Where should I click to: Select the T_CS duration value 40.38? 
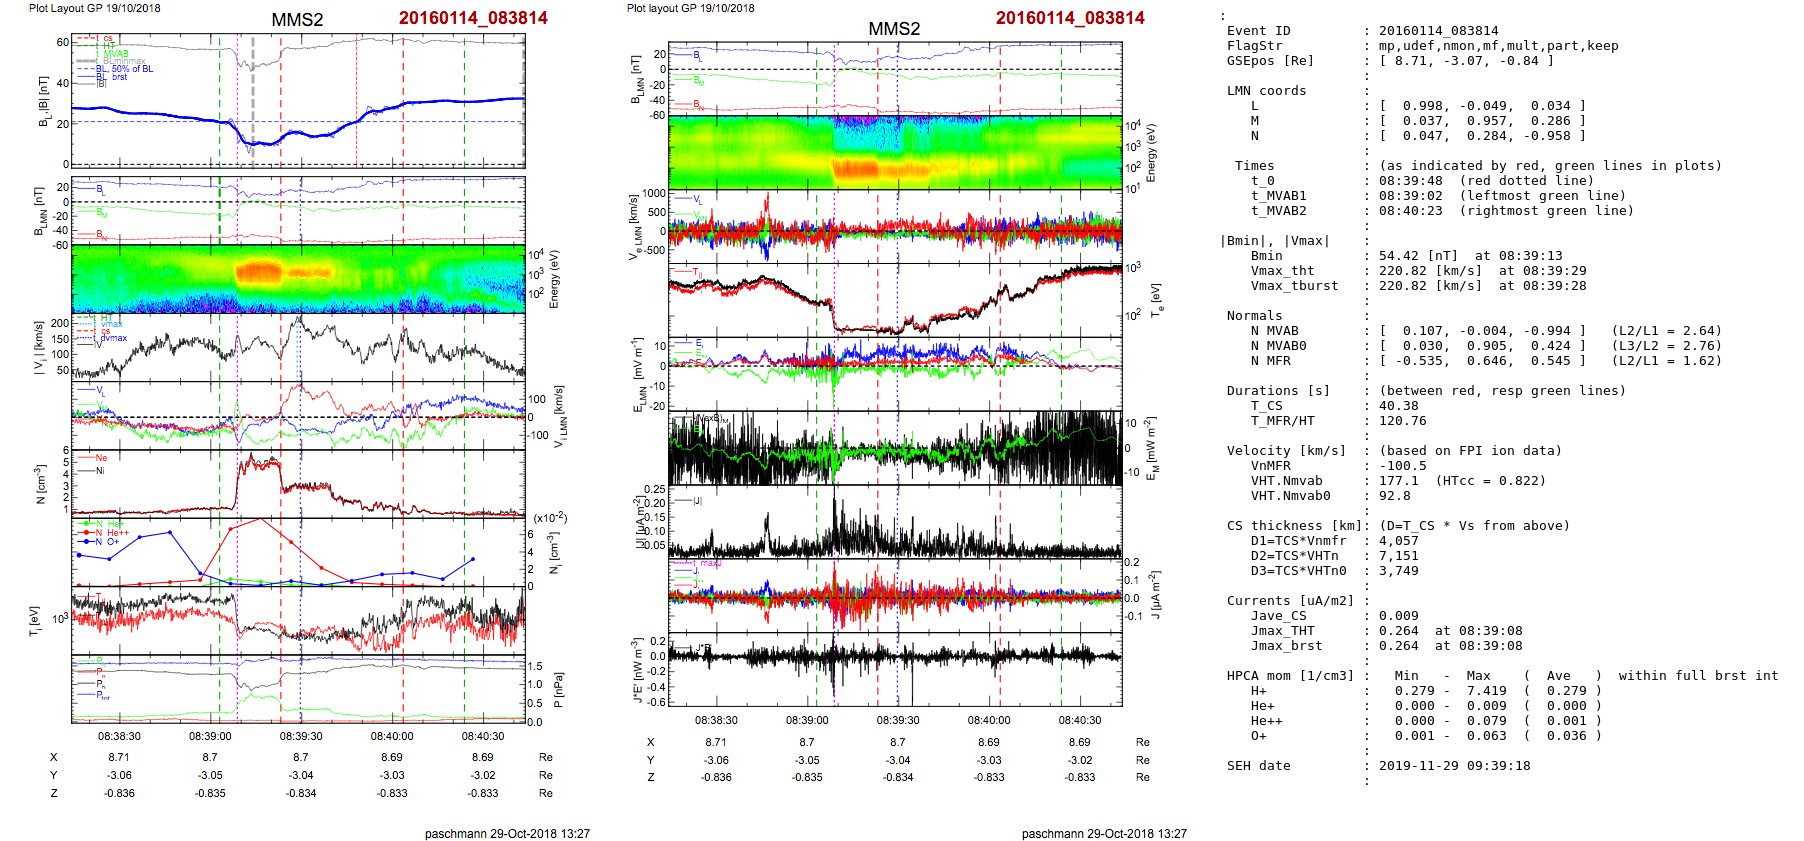(1398, 406)
